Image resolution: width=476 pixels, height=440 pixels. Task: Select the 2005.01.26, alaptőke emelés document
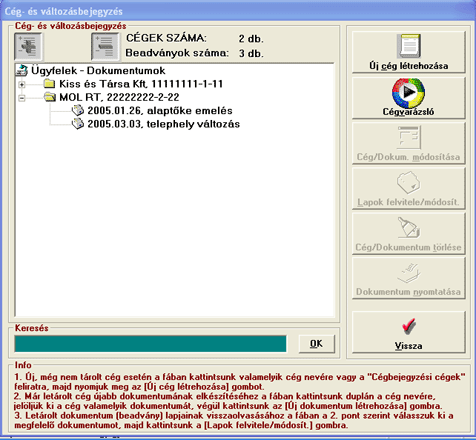[160, 111]
